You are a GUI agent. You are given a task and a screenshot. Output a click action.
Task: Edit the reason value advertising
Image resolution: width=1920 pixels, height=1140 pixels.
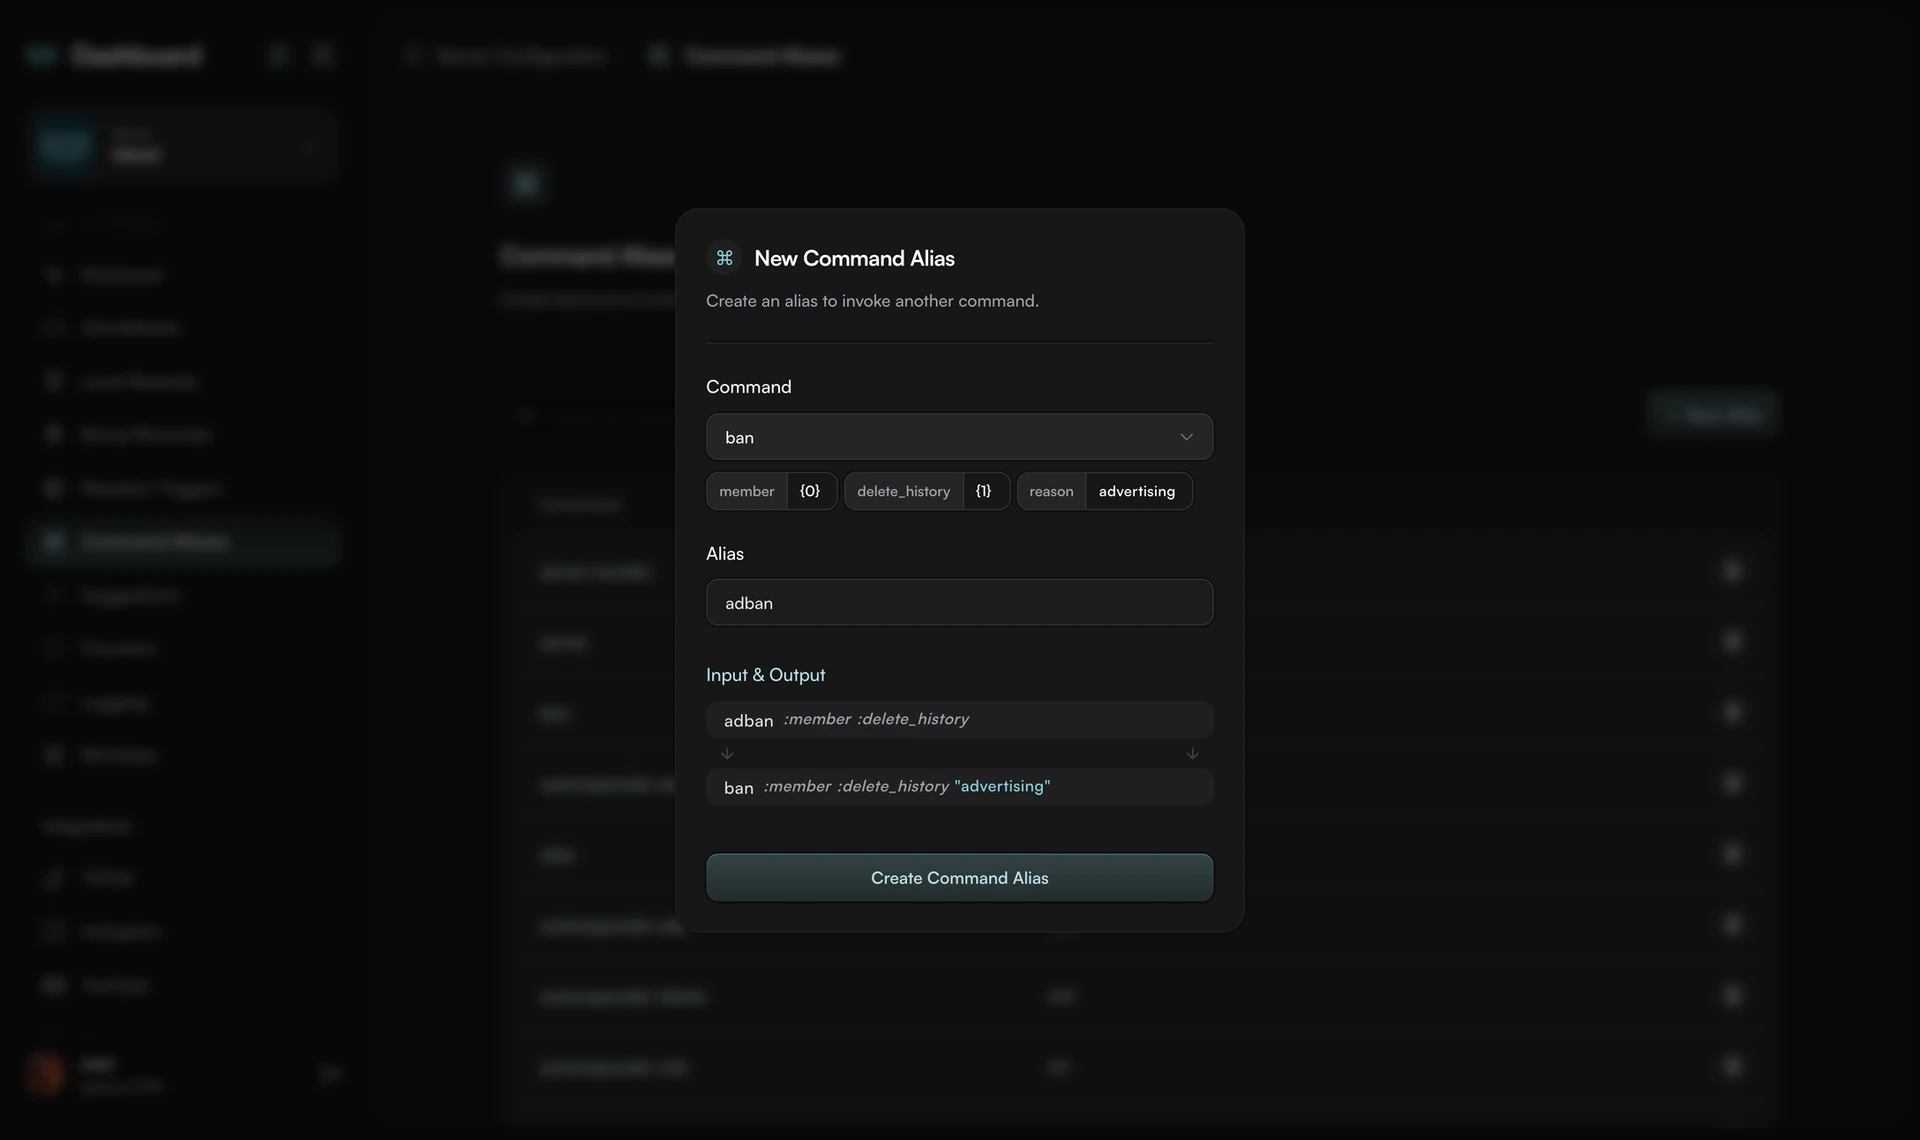click(1137, 491)
